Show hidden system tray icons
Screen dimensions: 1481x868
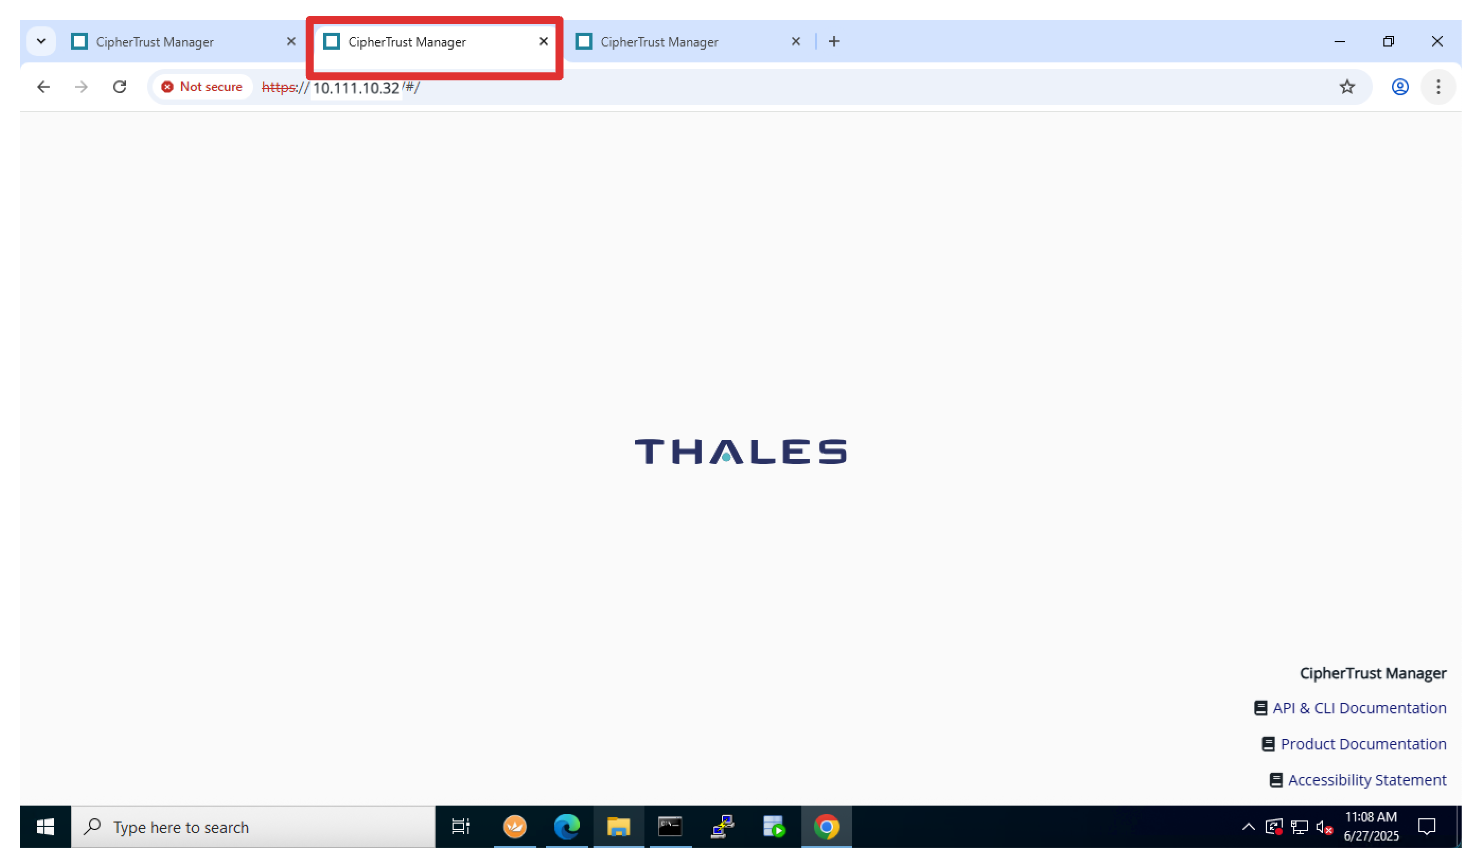click(1248, 827)
